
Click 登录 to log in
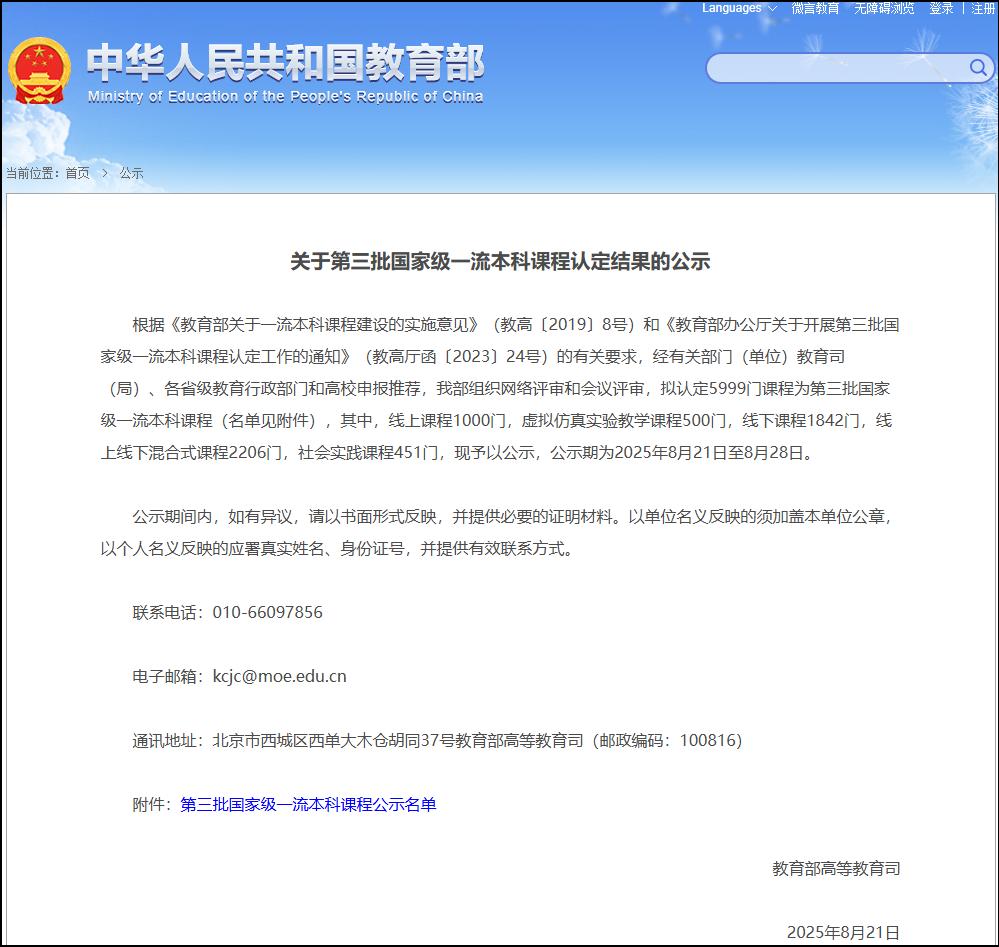941,8
